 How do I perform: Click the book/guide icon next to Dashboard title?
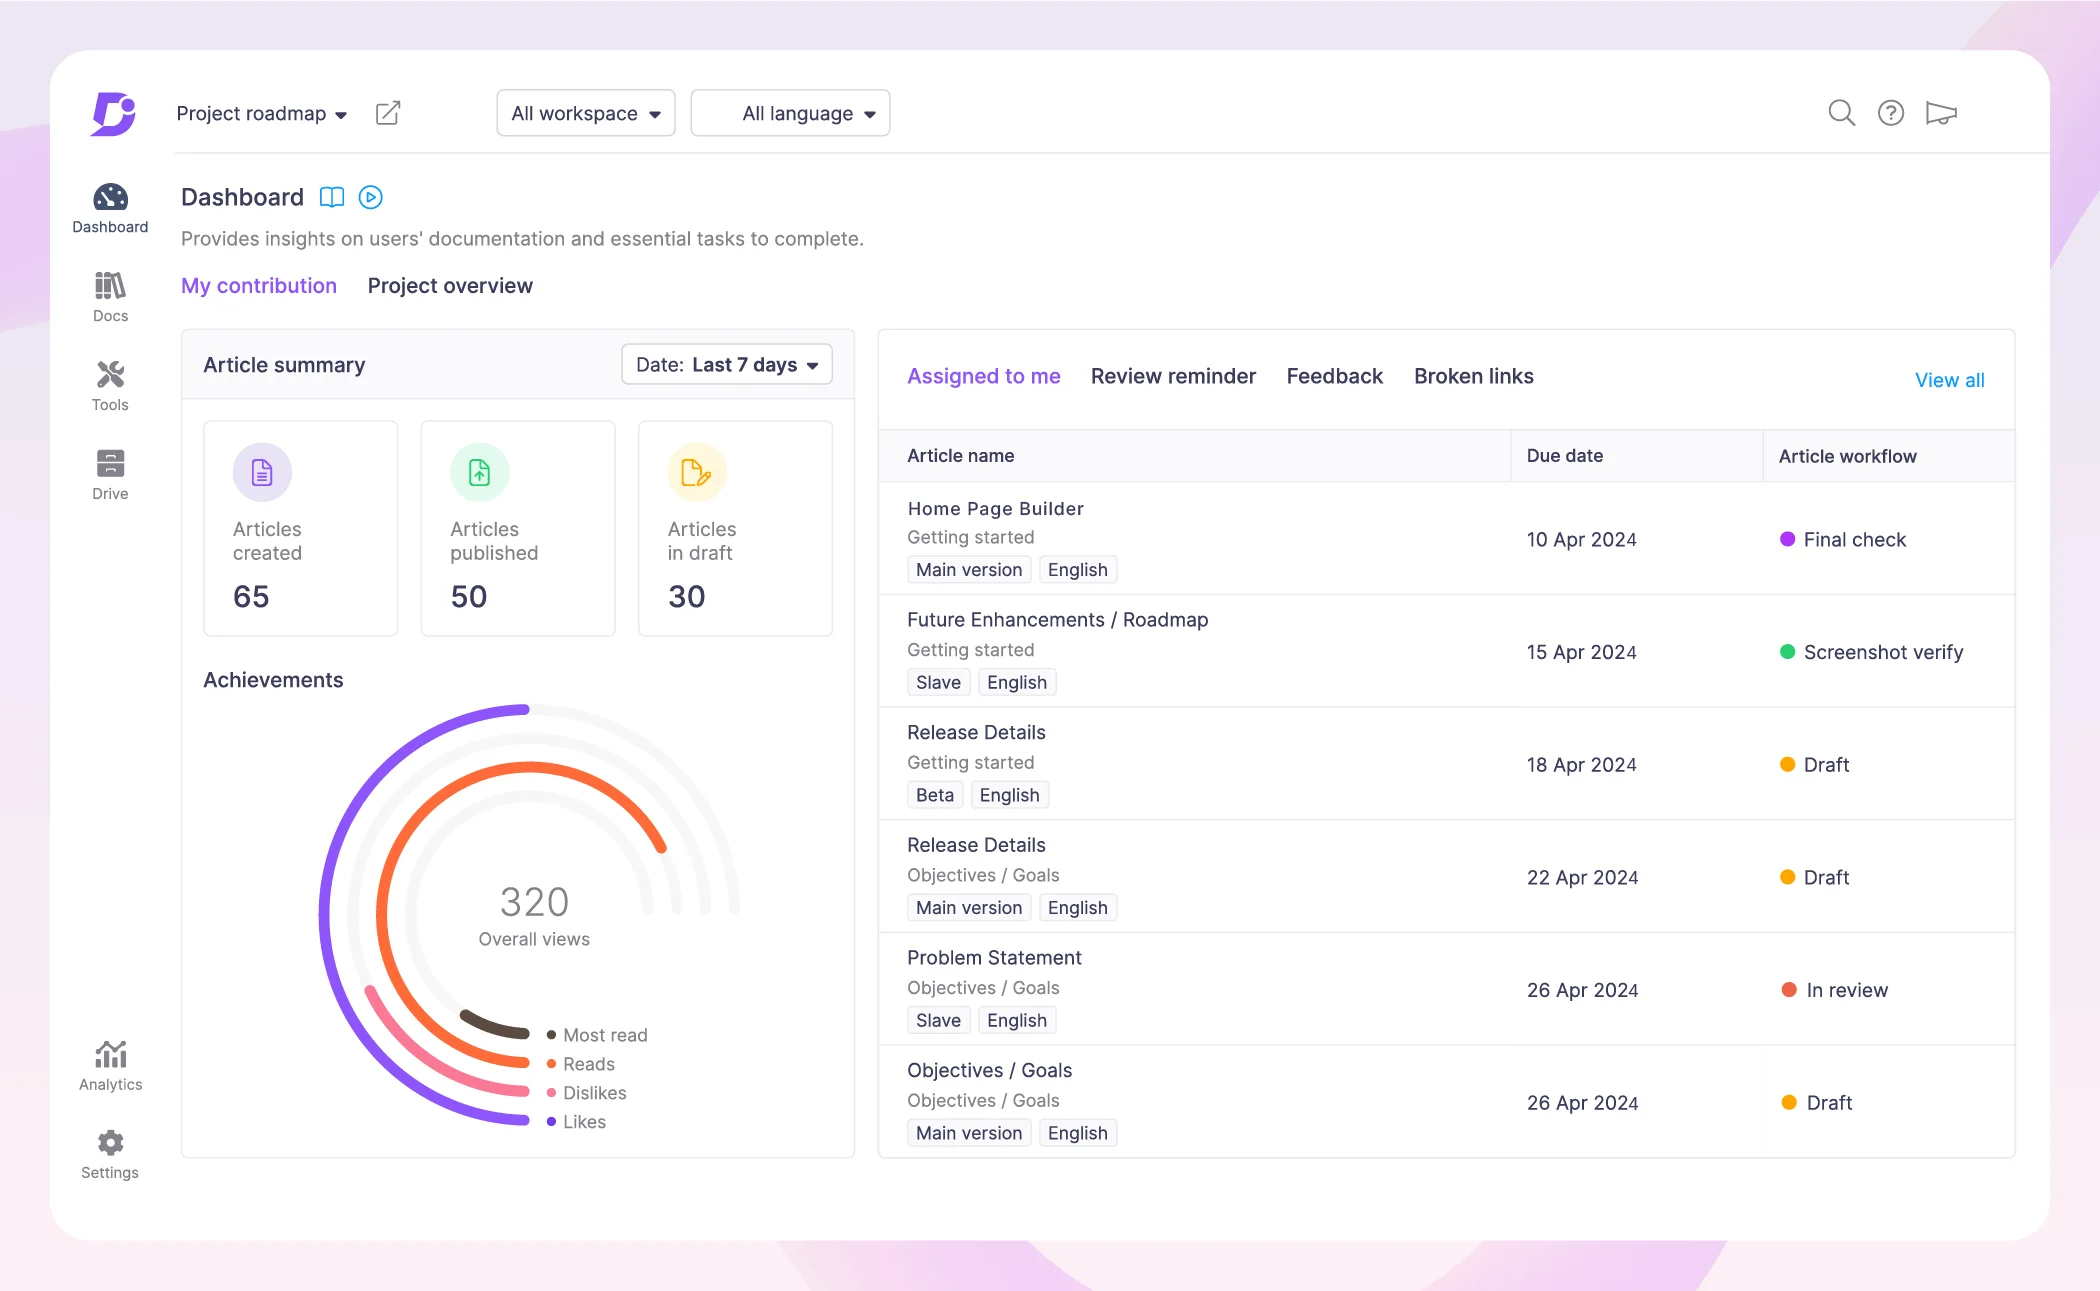tap(330, 196)
